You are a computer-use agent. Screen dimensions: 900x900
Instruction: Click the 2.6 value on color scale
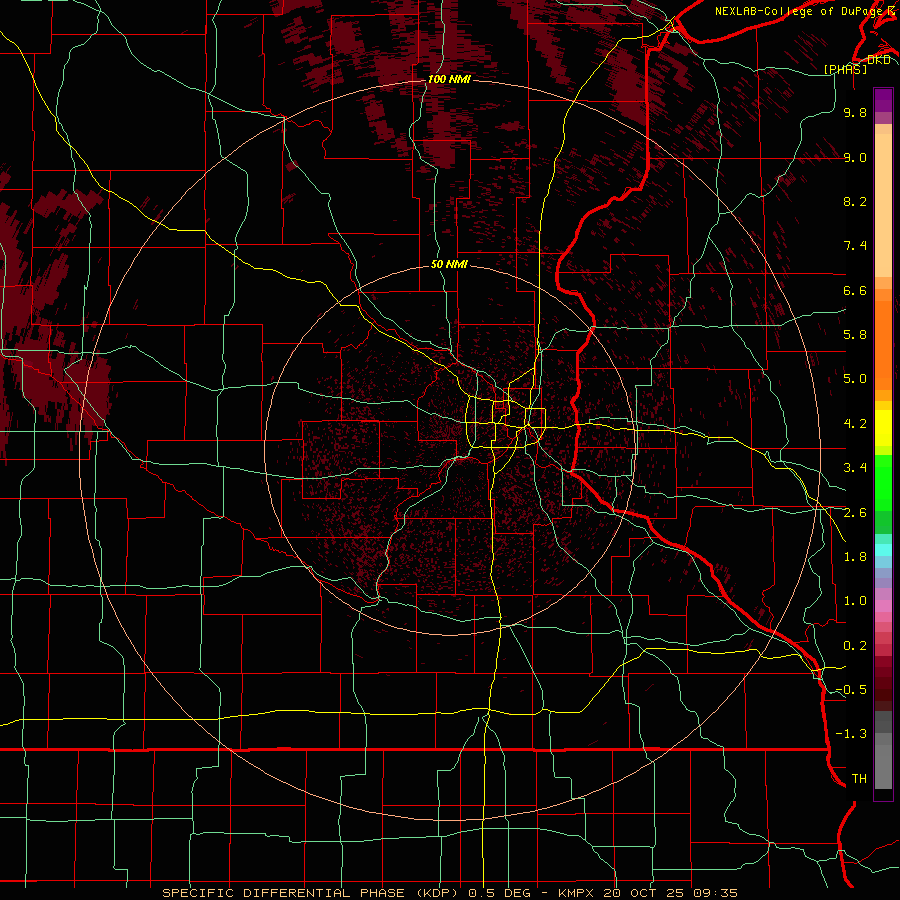coord(855,513)
